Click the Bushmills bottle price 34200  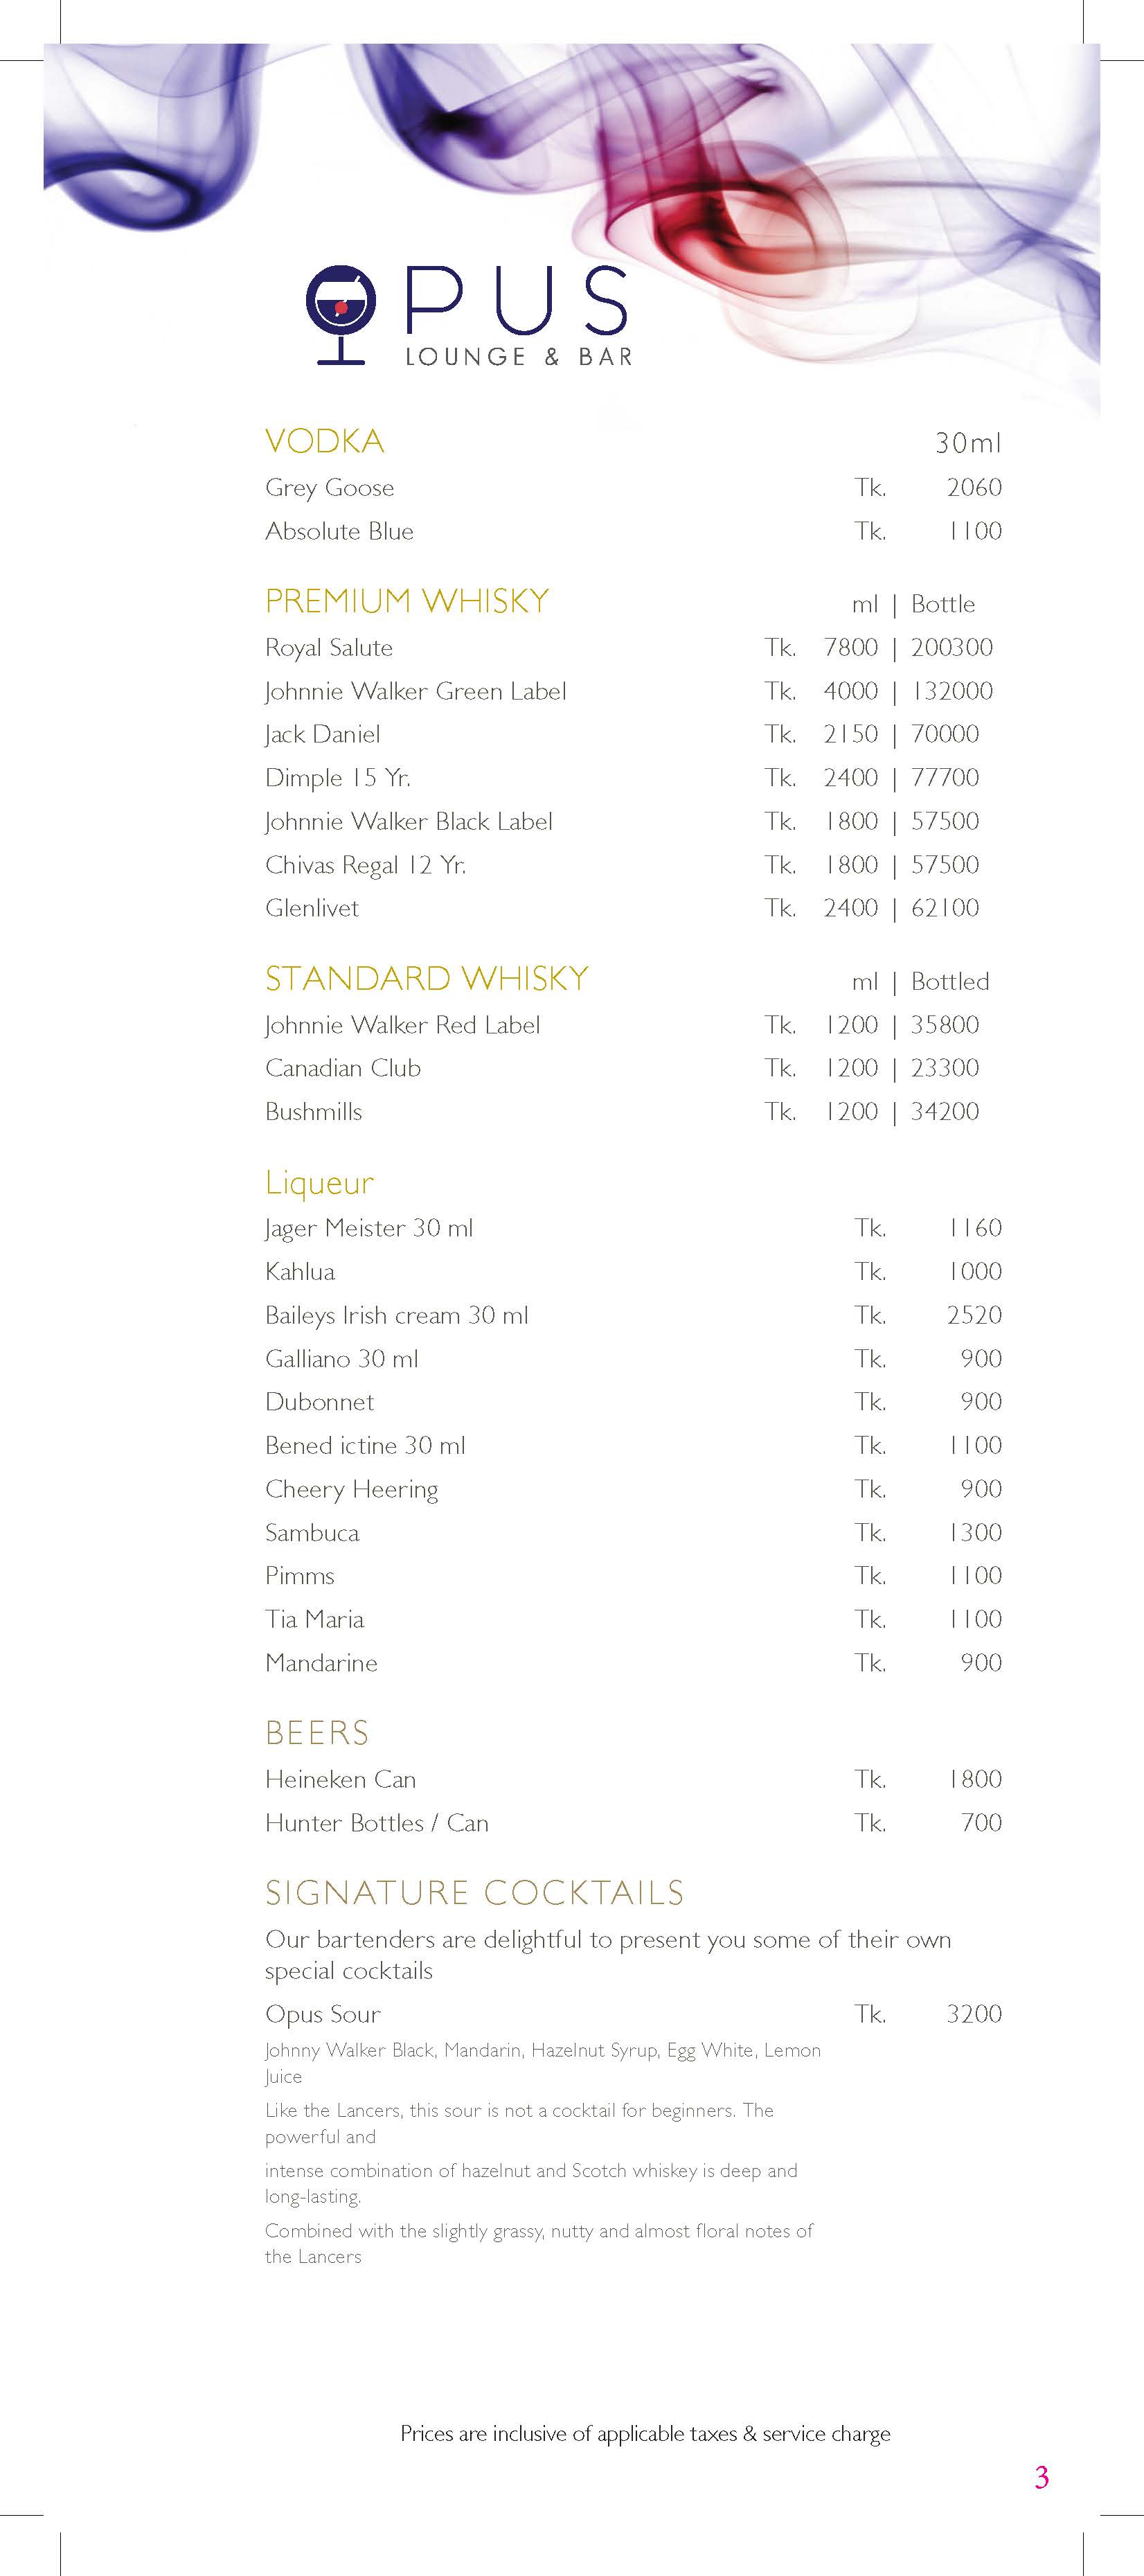tap(944, 1111)
